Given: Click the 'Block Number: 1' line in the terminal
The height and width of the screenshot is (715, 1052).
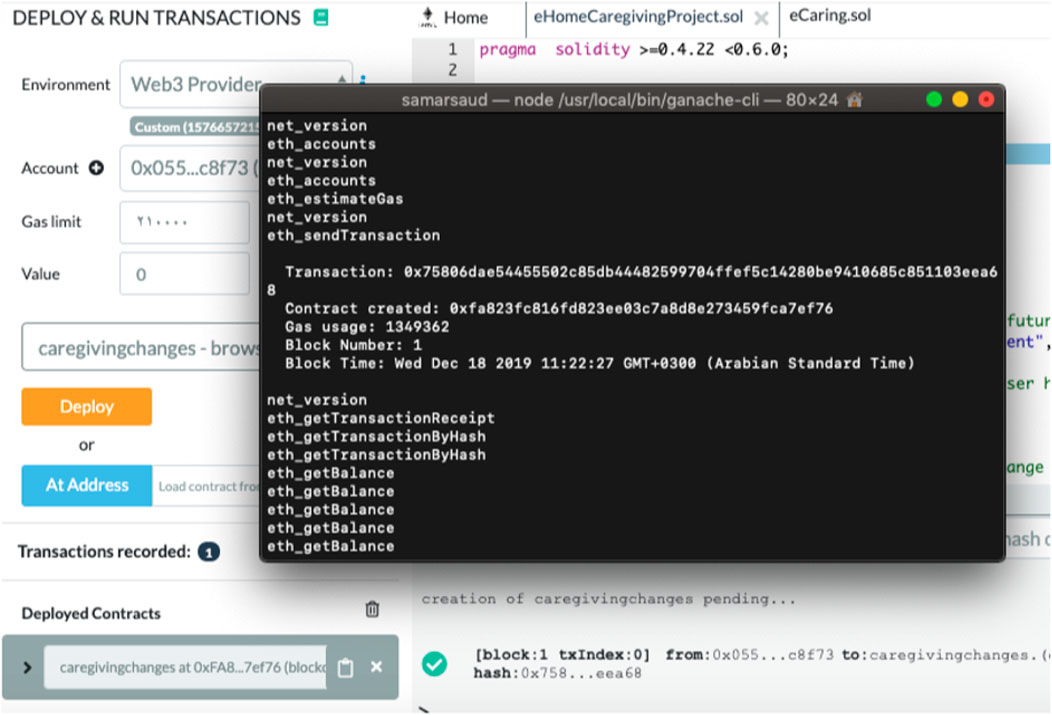Looking at the screenshot, I should click(x=353, y=345).
